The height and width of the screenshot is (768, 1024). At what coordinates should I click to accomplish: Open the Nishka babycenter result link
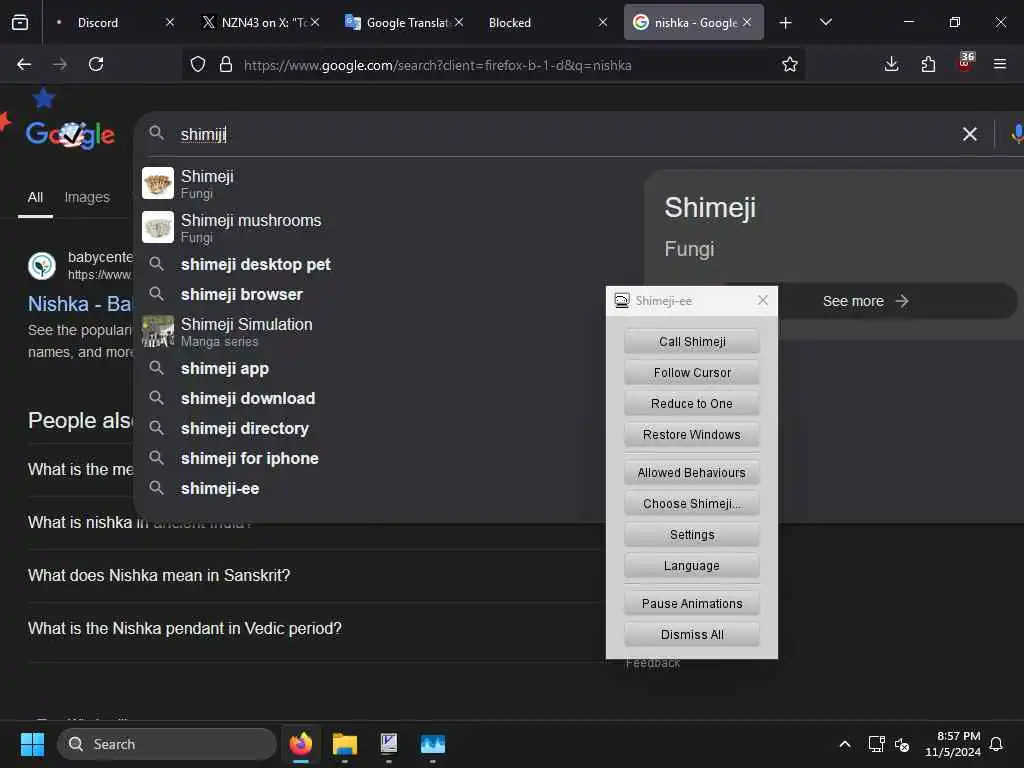pyautogui.click(x=80, y=304)
